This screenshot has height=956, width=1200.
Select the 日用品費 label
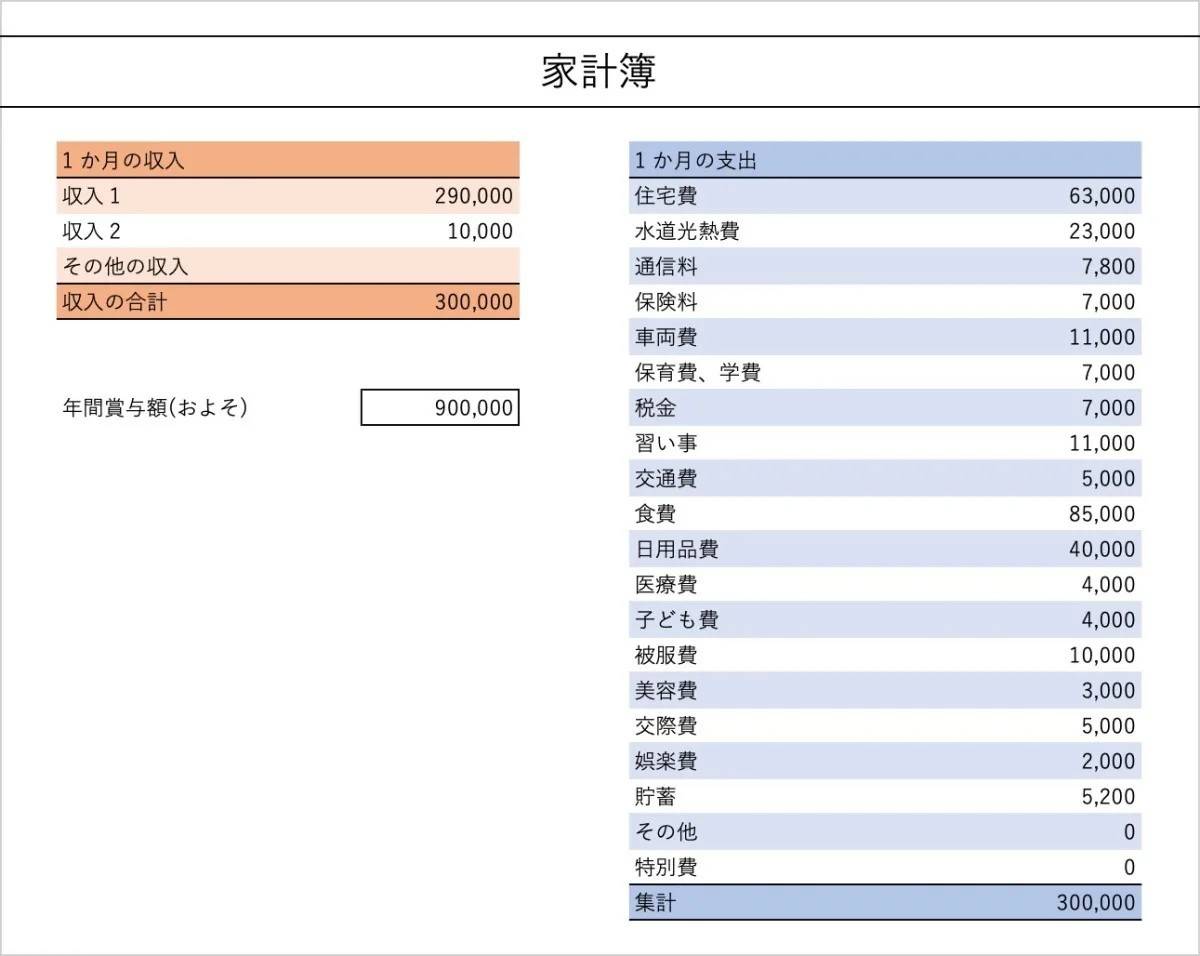677,549
